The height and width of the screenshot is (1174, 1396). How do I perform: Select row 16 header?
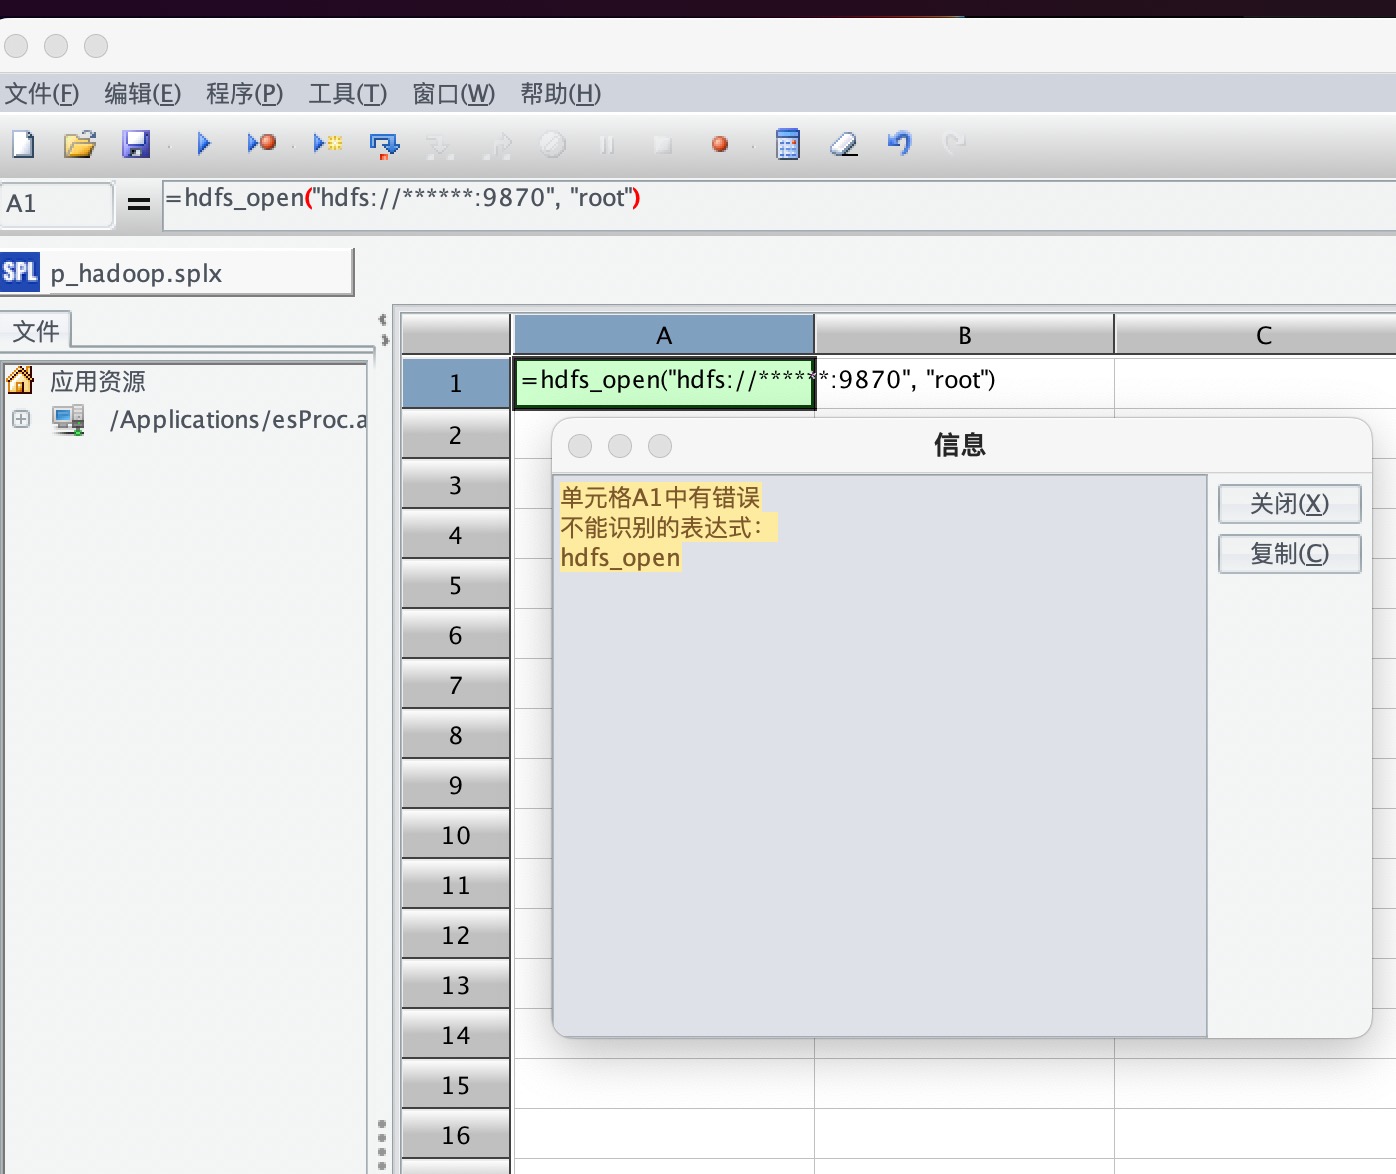(456, 1134)
